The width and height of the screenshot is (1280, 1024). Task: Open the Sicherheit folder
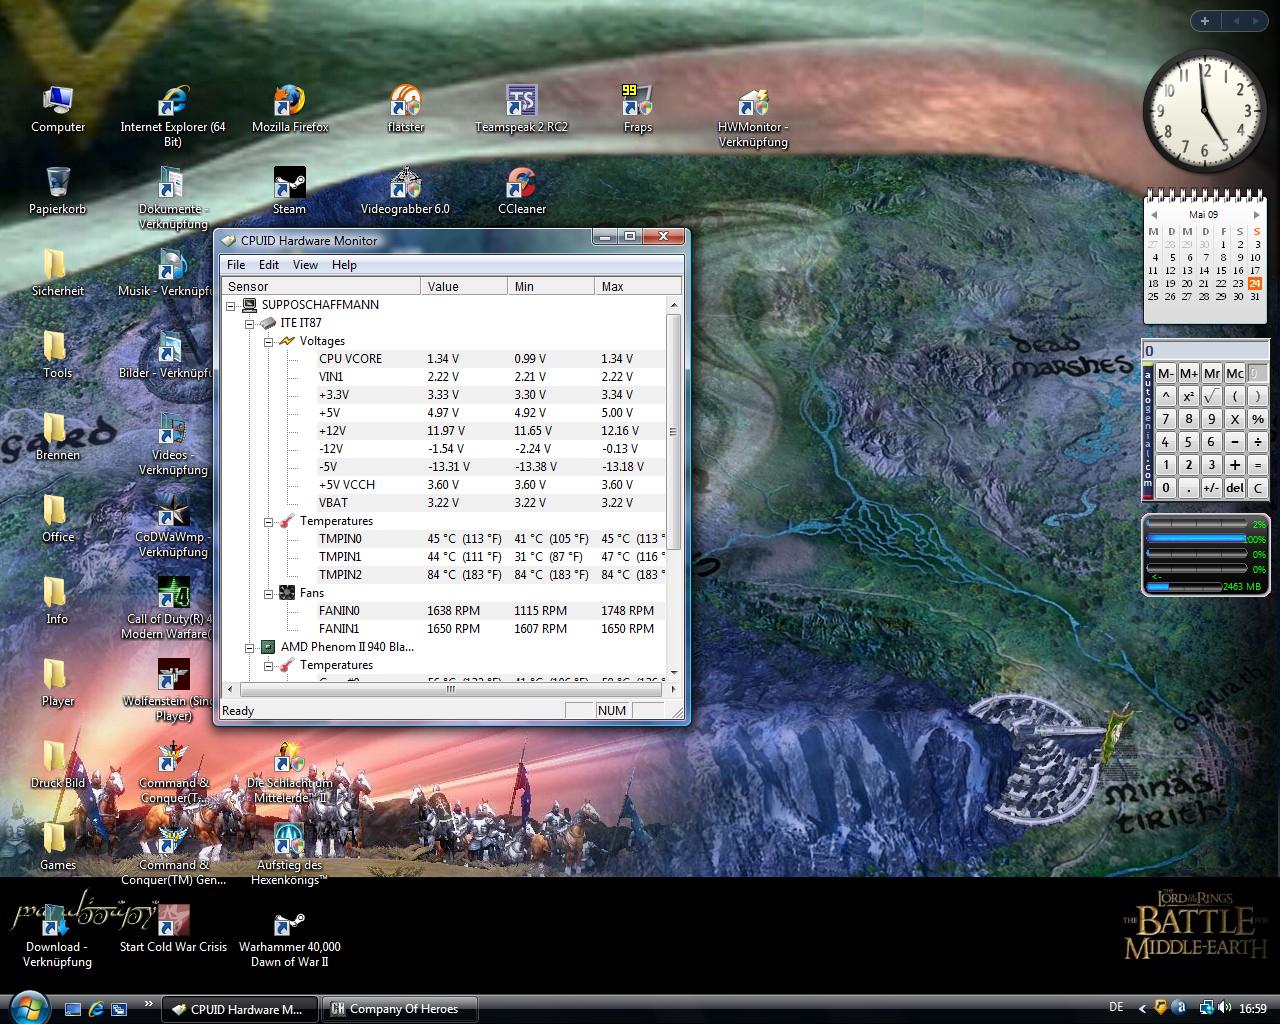point(57,274)
